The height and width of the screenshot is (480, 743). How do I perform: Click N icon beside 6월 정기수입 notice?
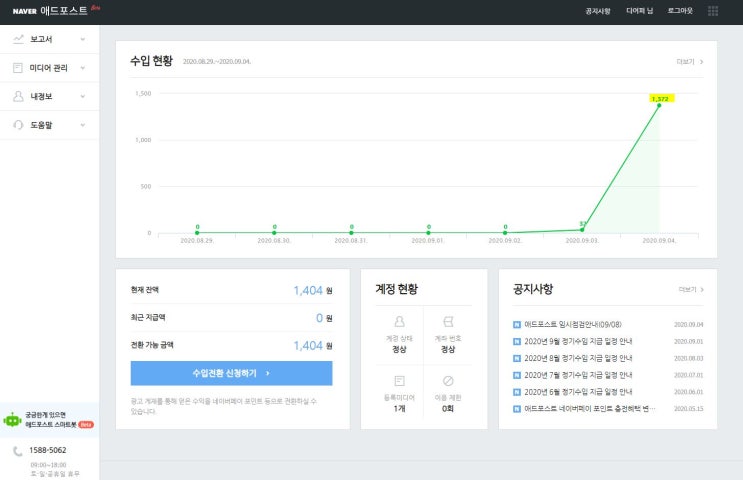tap(517, 392)
